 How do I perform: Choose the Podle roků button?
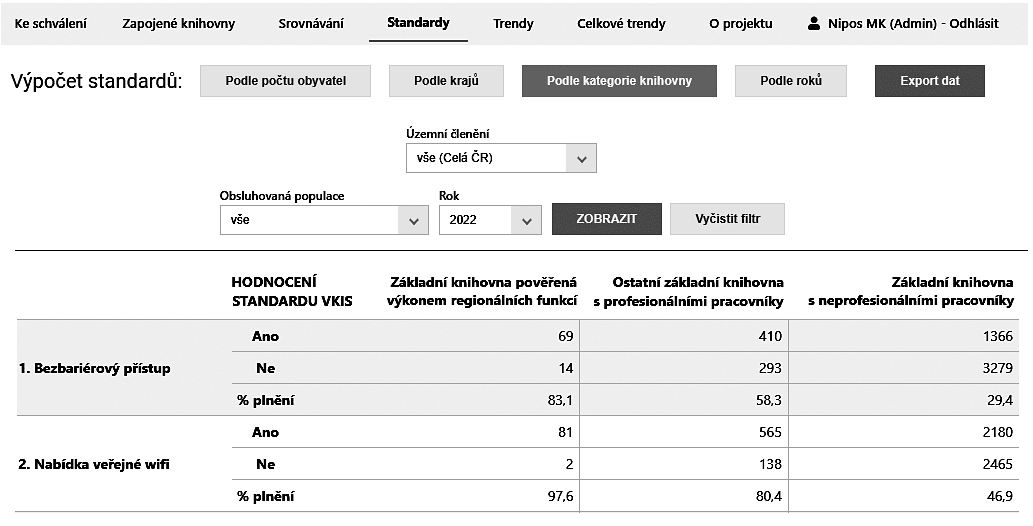pyautogui.click(x=791, y=81)
